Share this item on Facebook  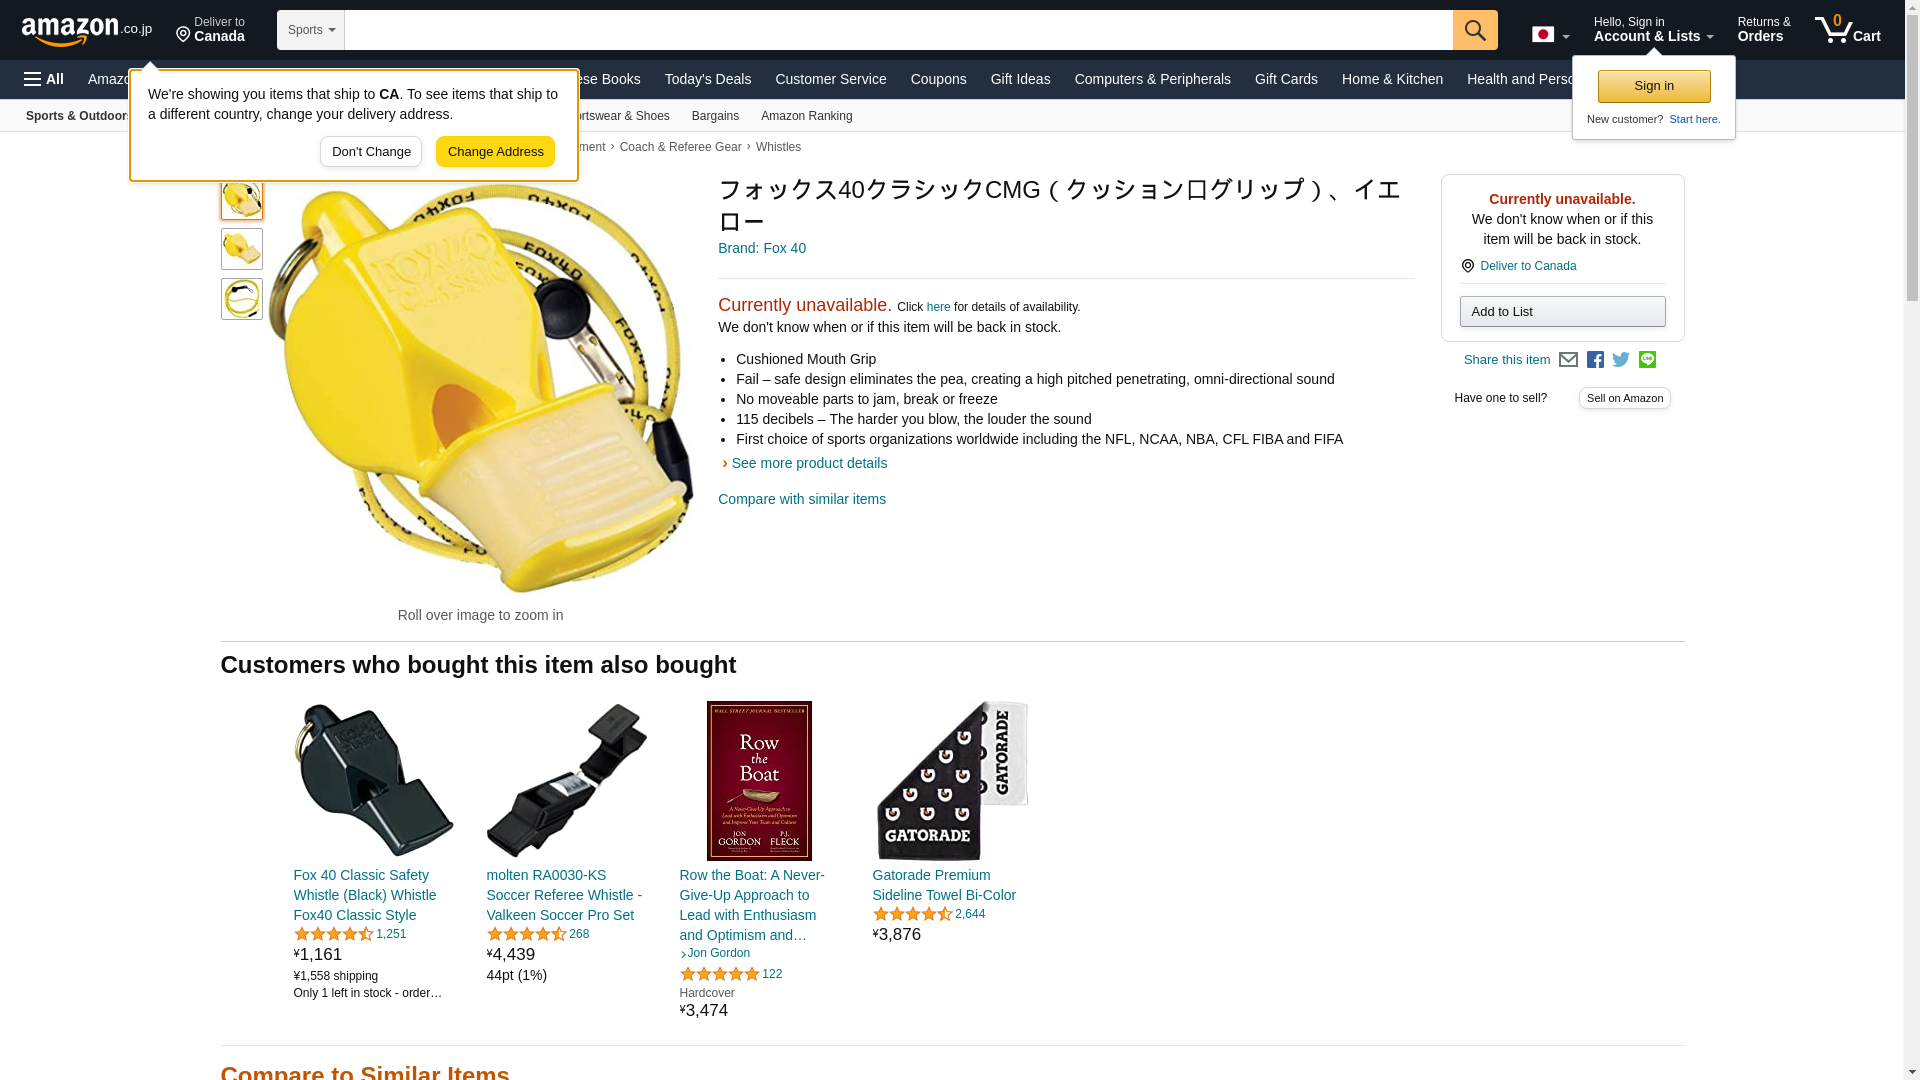pos(1595,360)
